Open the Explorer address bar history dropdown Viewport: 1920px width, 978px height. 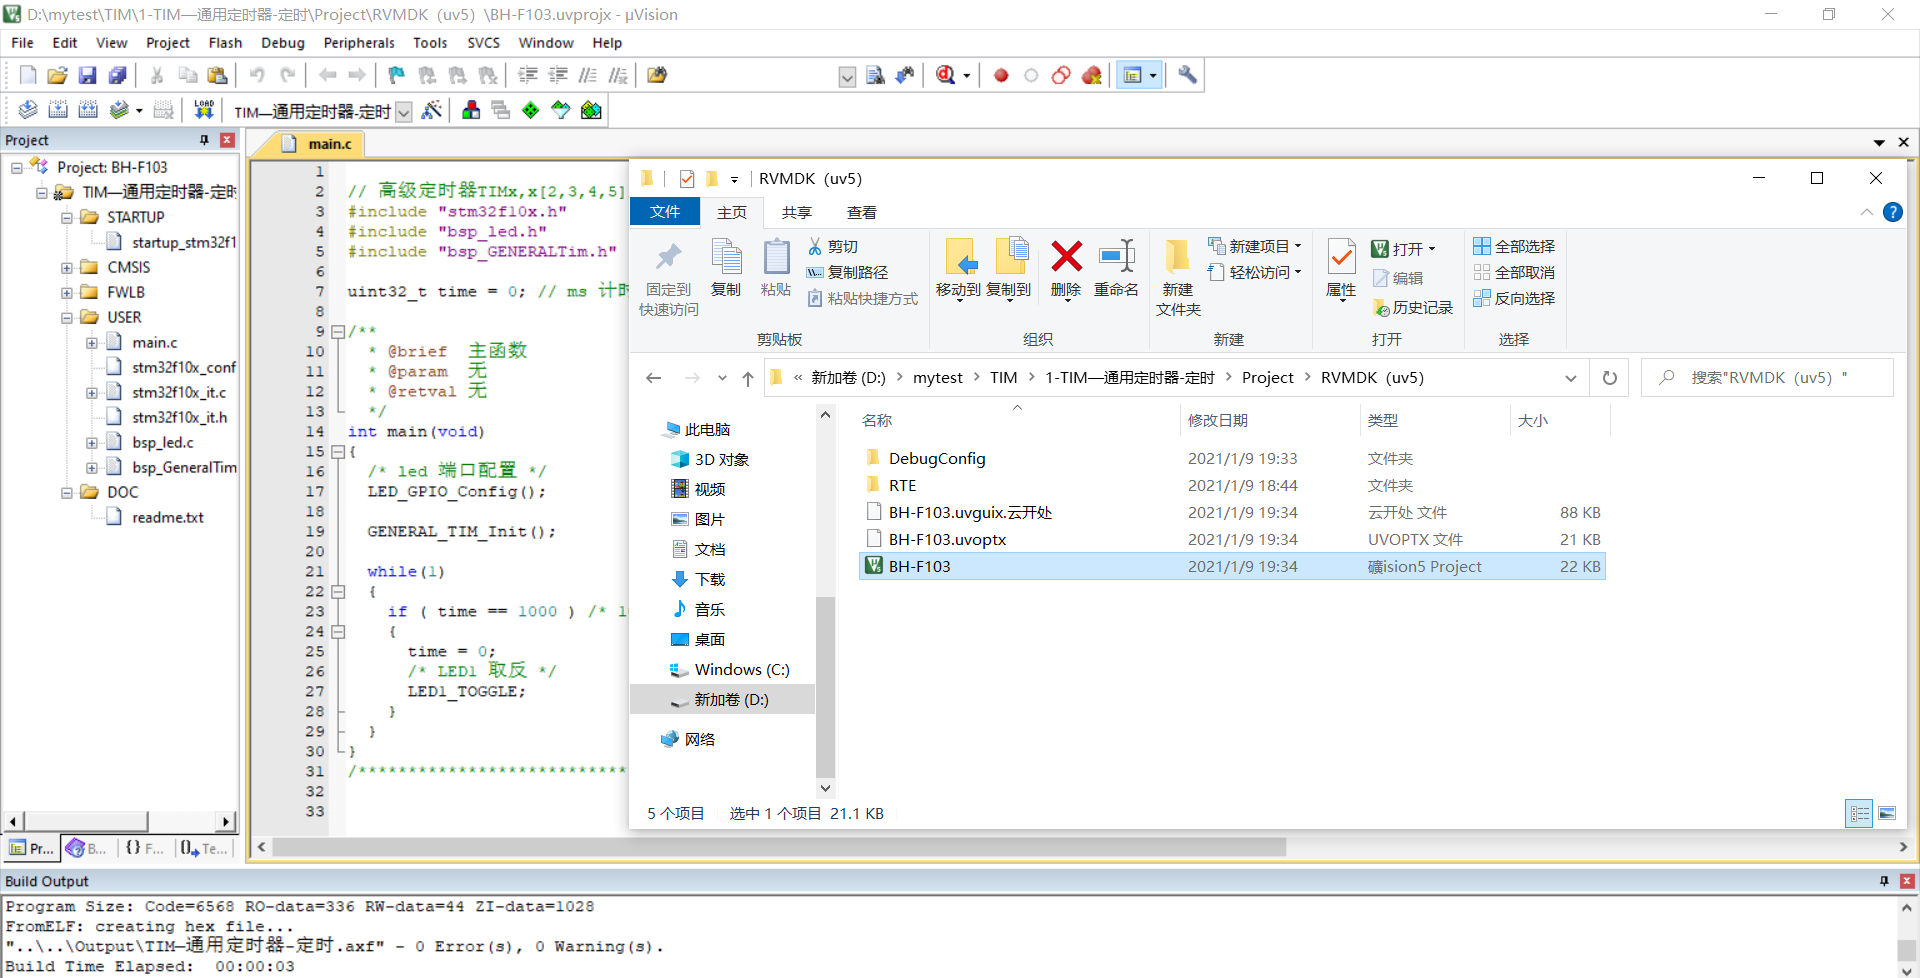pyautogui.click(x=1570, y=378)
